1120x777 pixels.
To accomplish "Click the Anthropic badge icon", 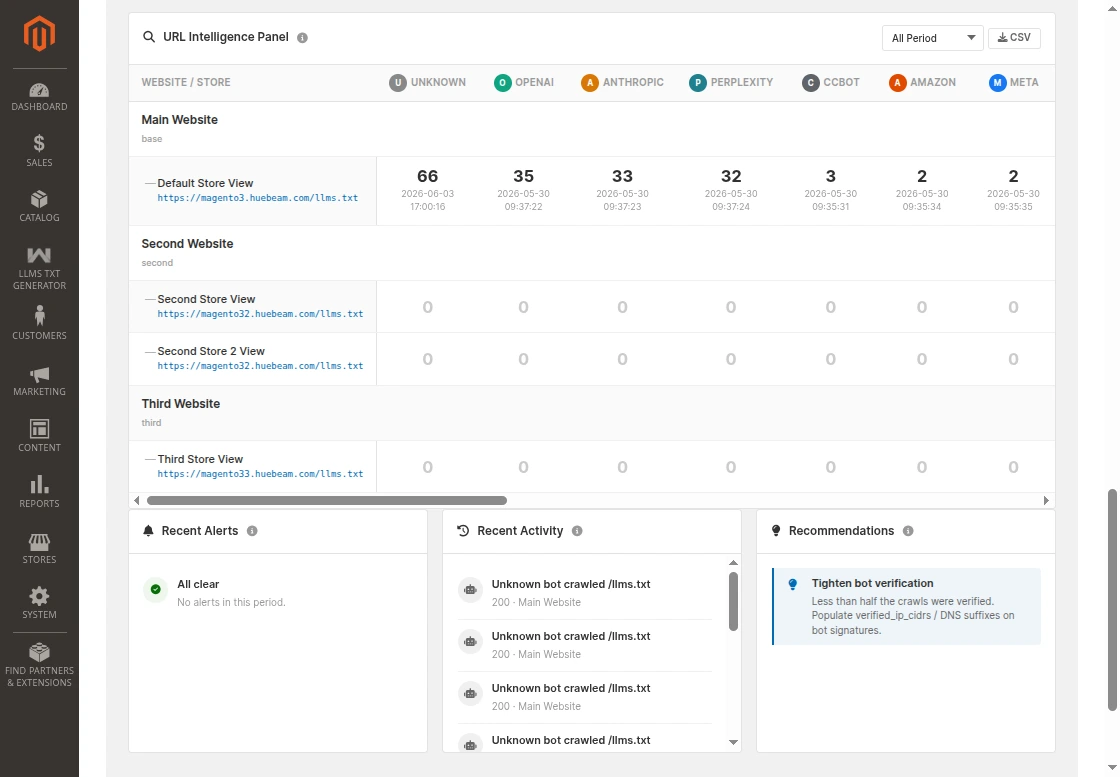I will pyautogui.click(x=590, y=83).
